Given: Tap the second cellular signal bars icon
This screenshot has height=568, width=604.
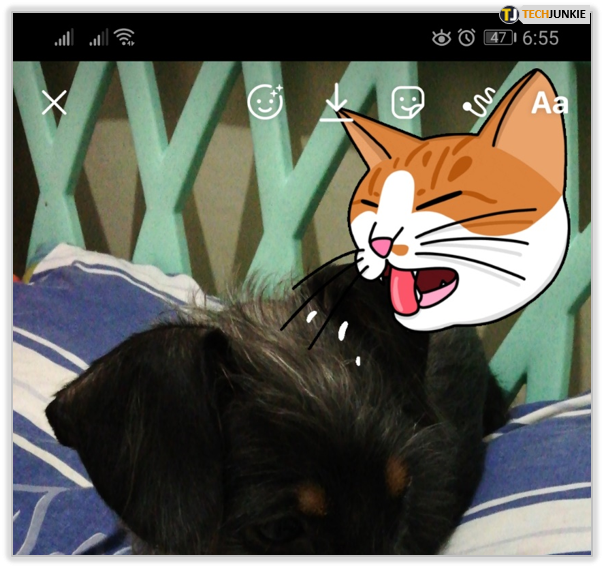Looking at the screenshot, I should coord(99,38).
